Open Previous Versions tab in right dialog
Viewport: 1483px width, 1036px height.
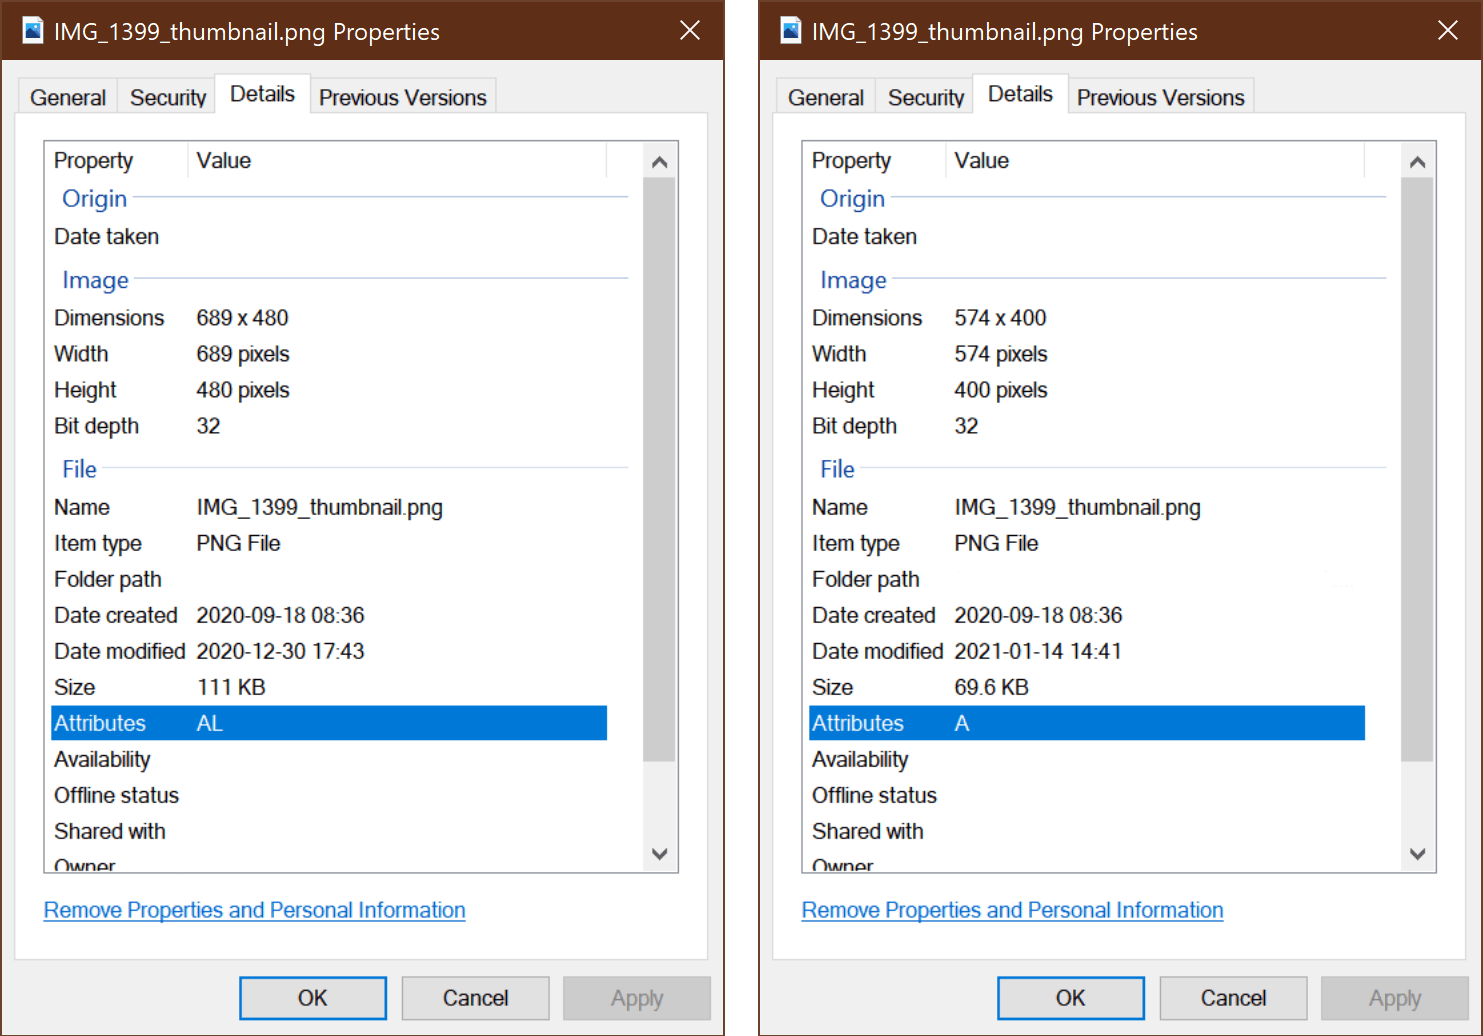pos(1160,97)
